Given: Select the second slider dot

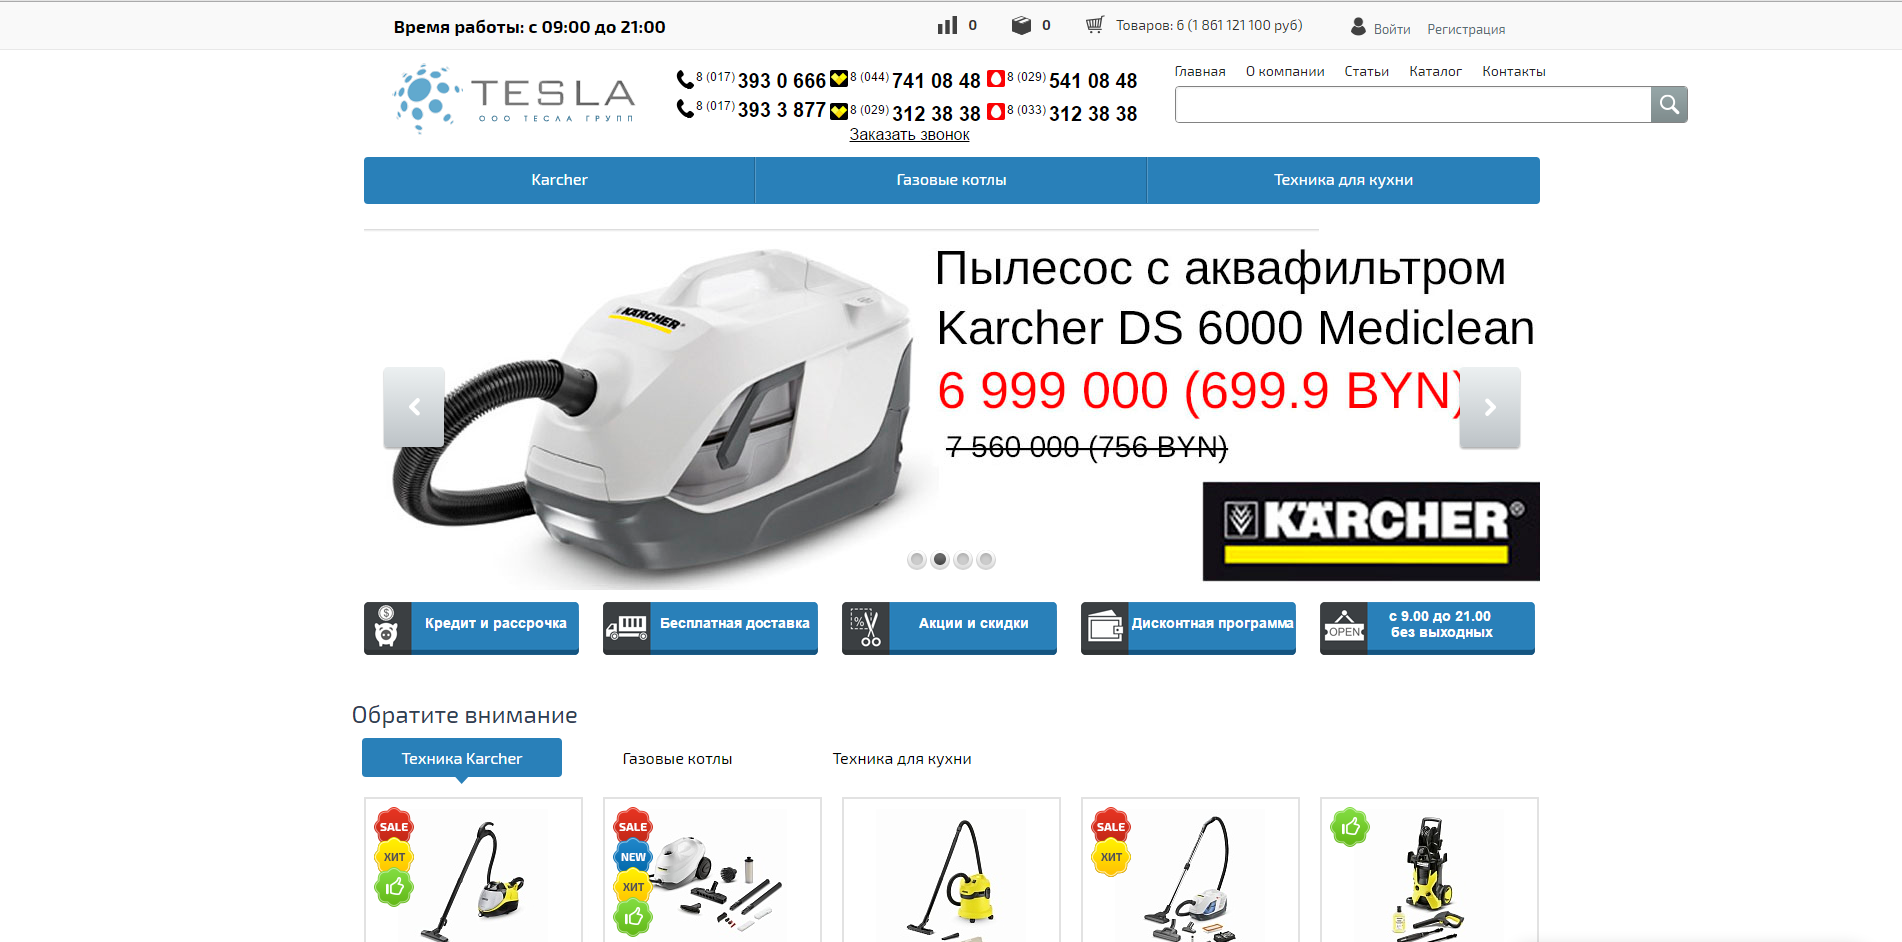Looking at the screenshot, I should coord(940,560).
